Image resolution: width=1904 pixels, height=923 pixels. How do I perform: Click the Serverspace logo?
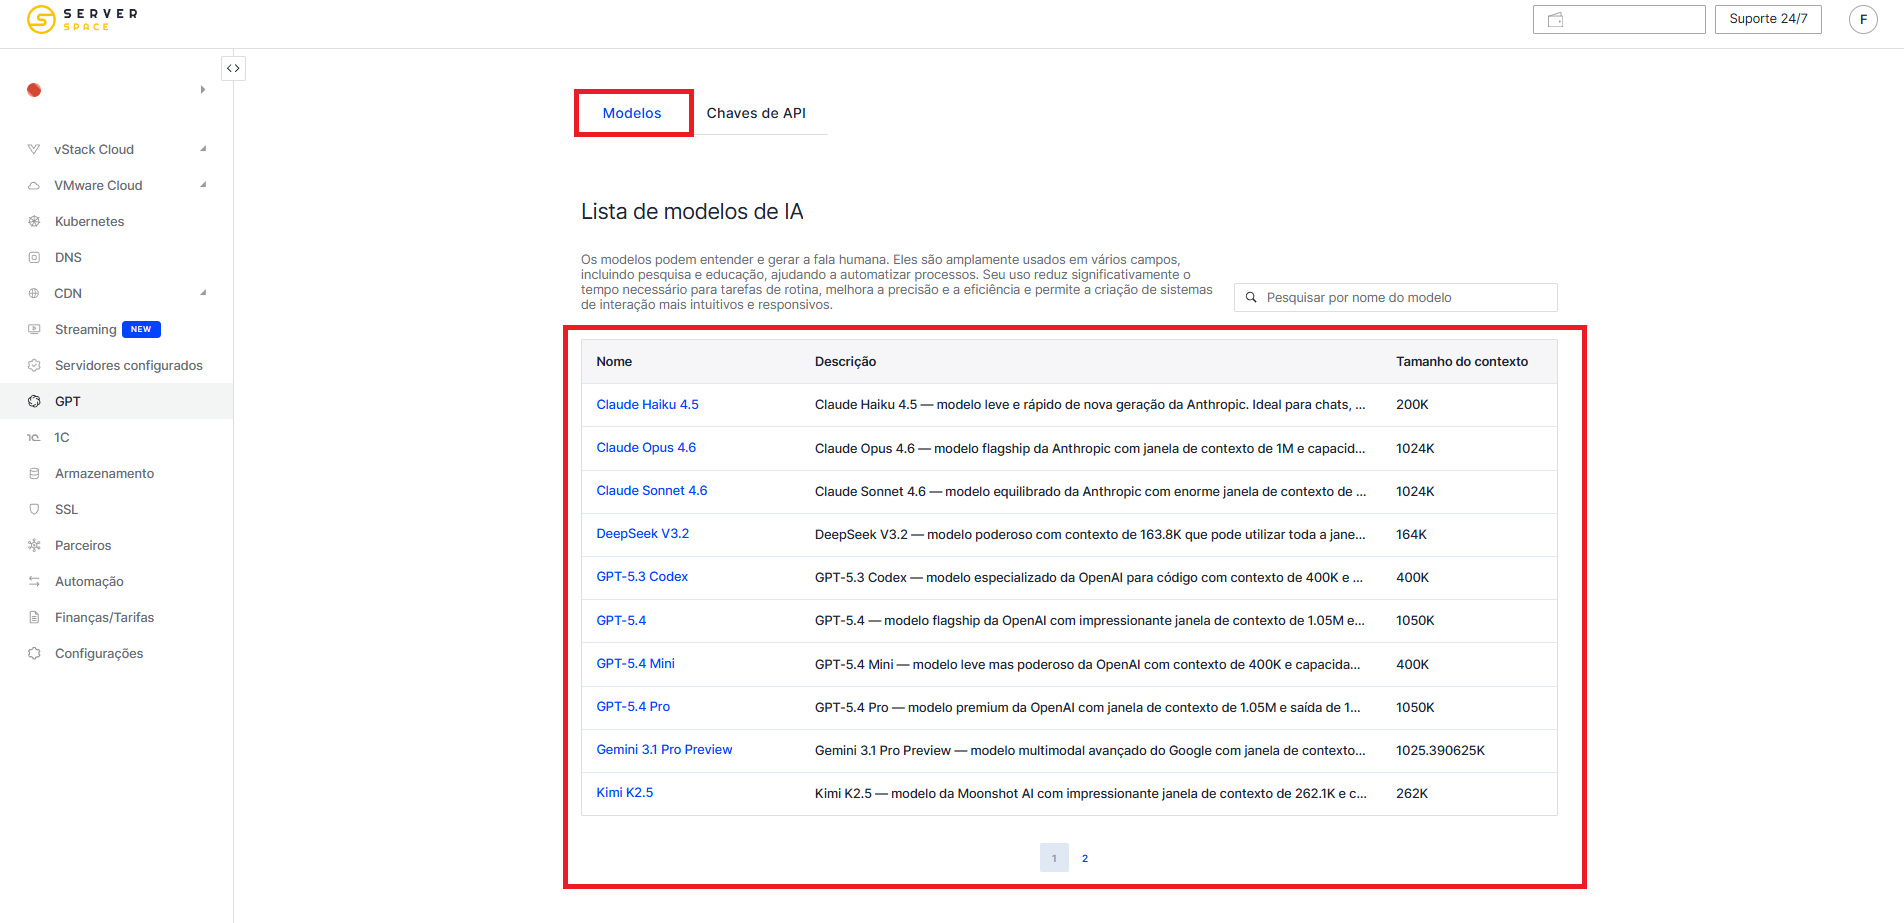[82, 19]
